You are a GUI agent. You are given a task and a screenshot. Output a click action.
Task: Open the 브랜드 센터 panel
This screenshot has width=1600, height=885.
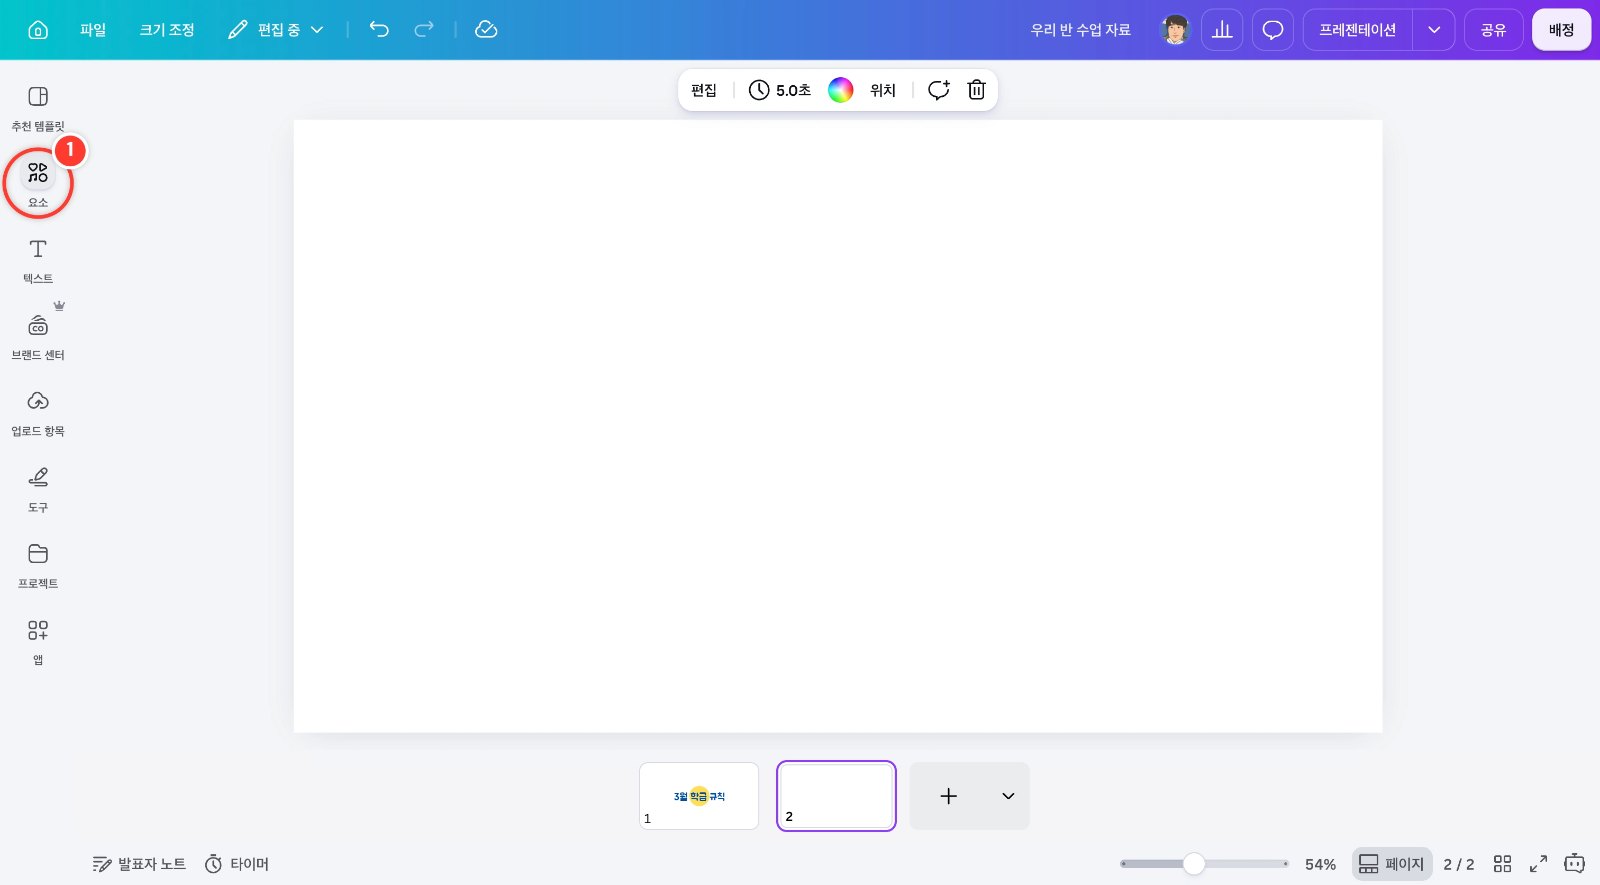(x=38, y=338)
